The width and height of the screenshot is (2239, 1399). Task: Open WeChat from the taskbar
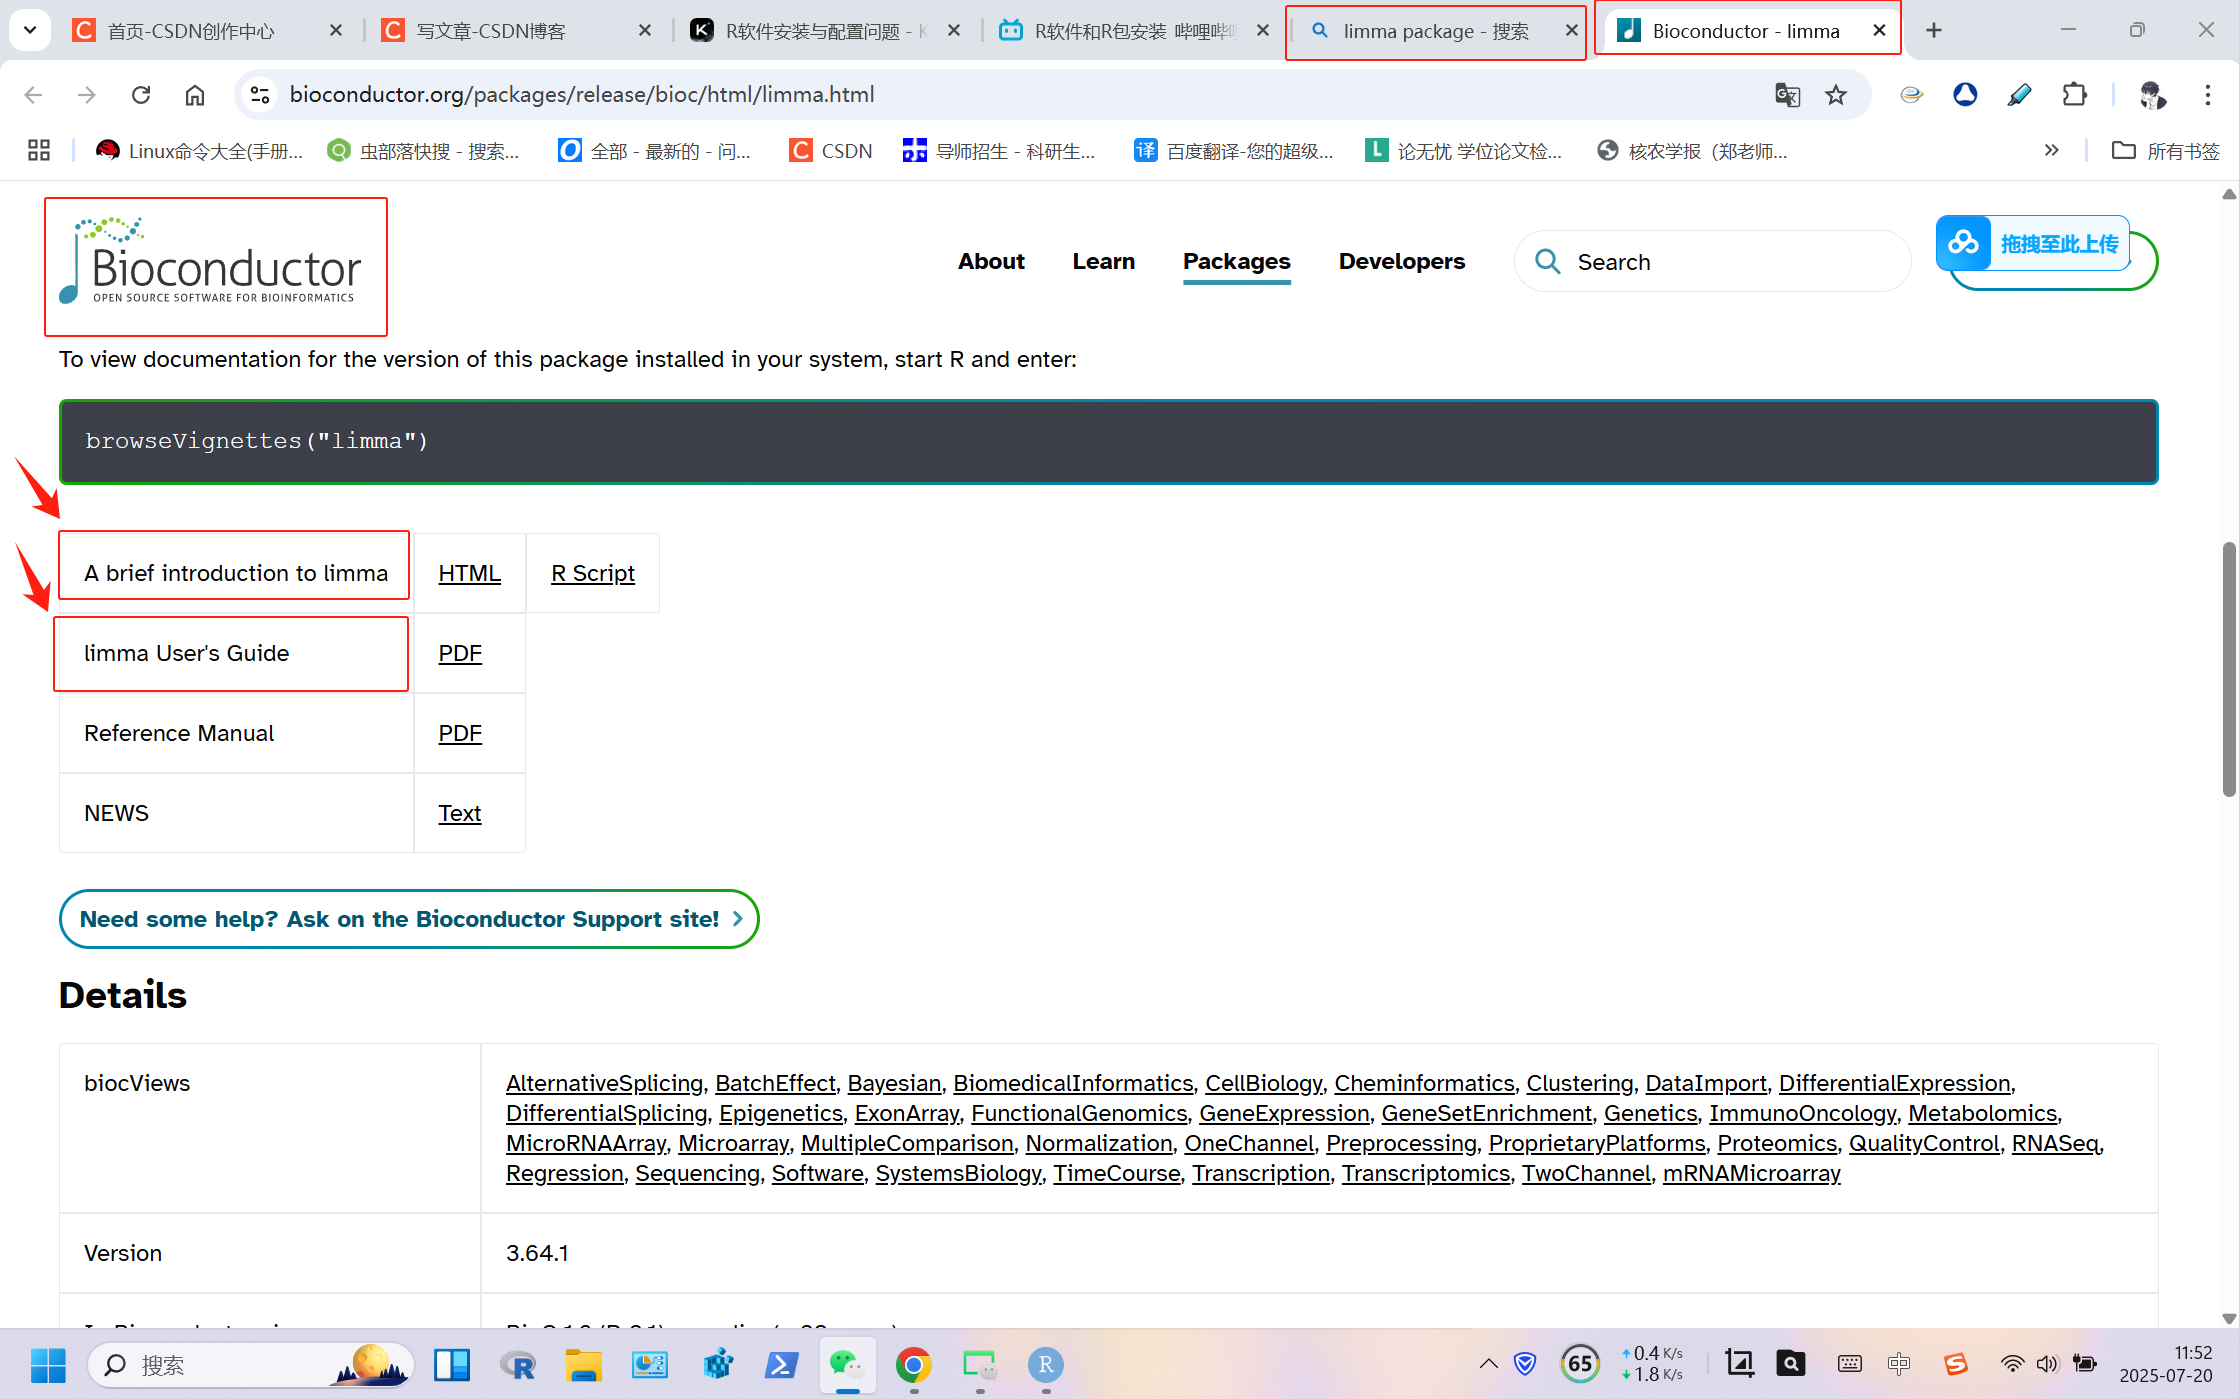point(847,1365)
